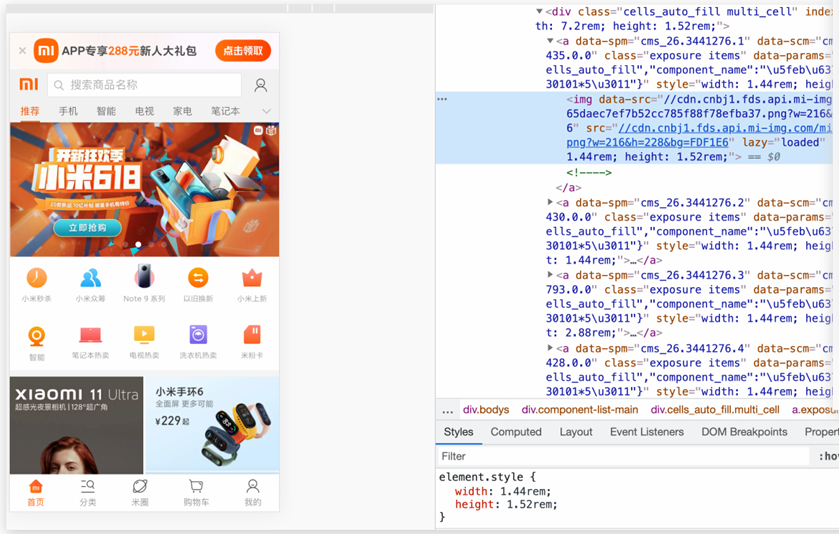The width and height of the screenshot is (839, 534).
Task: Select the div.component-list-main breadcrumb
Action: [580, 410]
